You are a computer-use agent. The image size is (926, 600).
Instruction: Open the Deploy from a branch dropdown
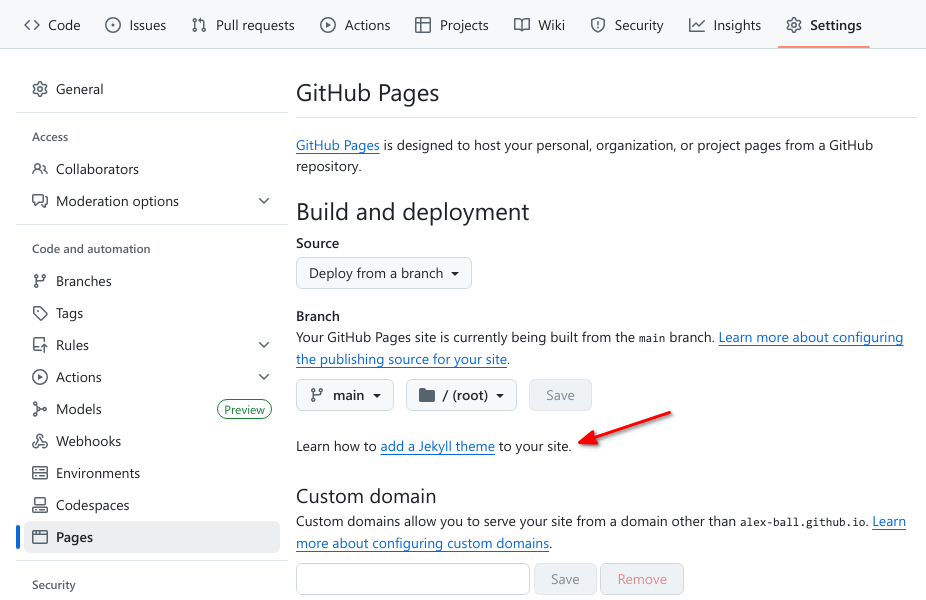click(384, 273)
